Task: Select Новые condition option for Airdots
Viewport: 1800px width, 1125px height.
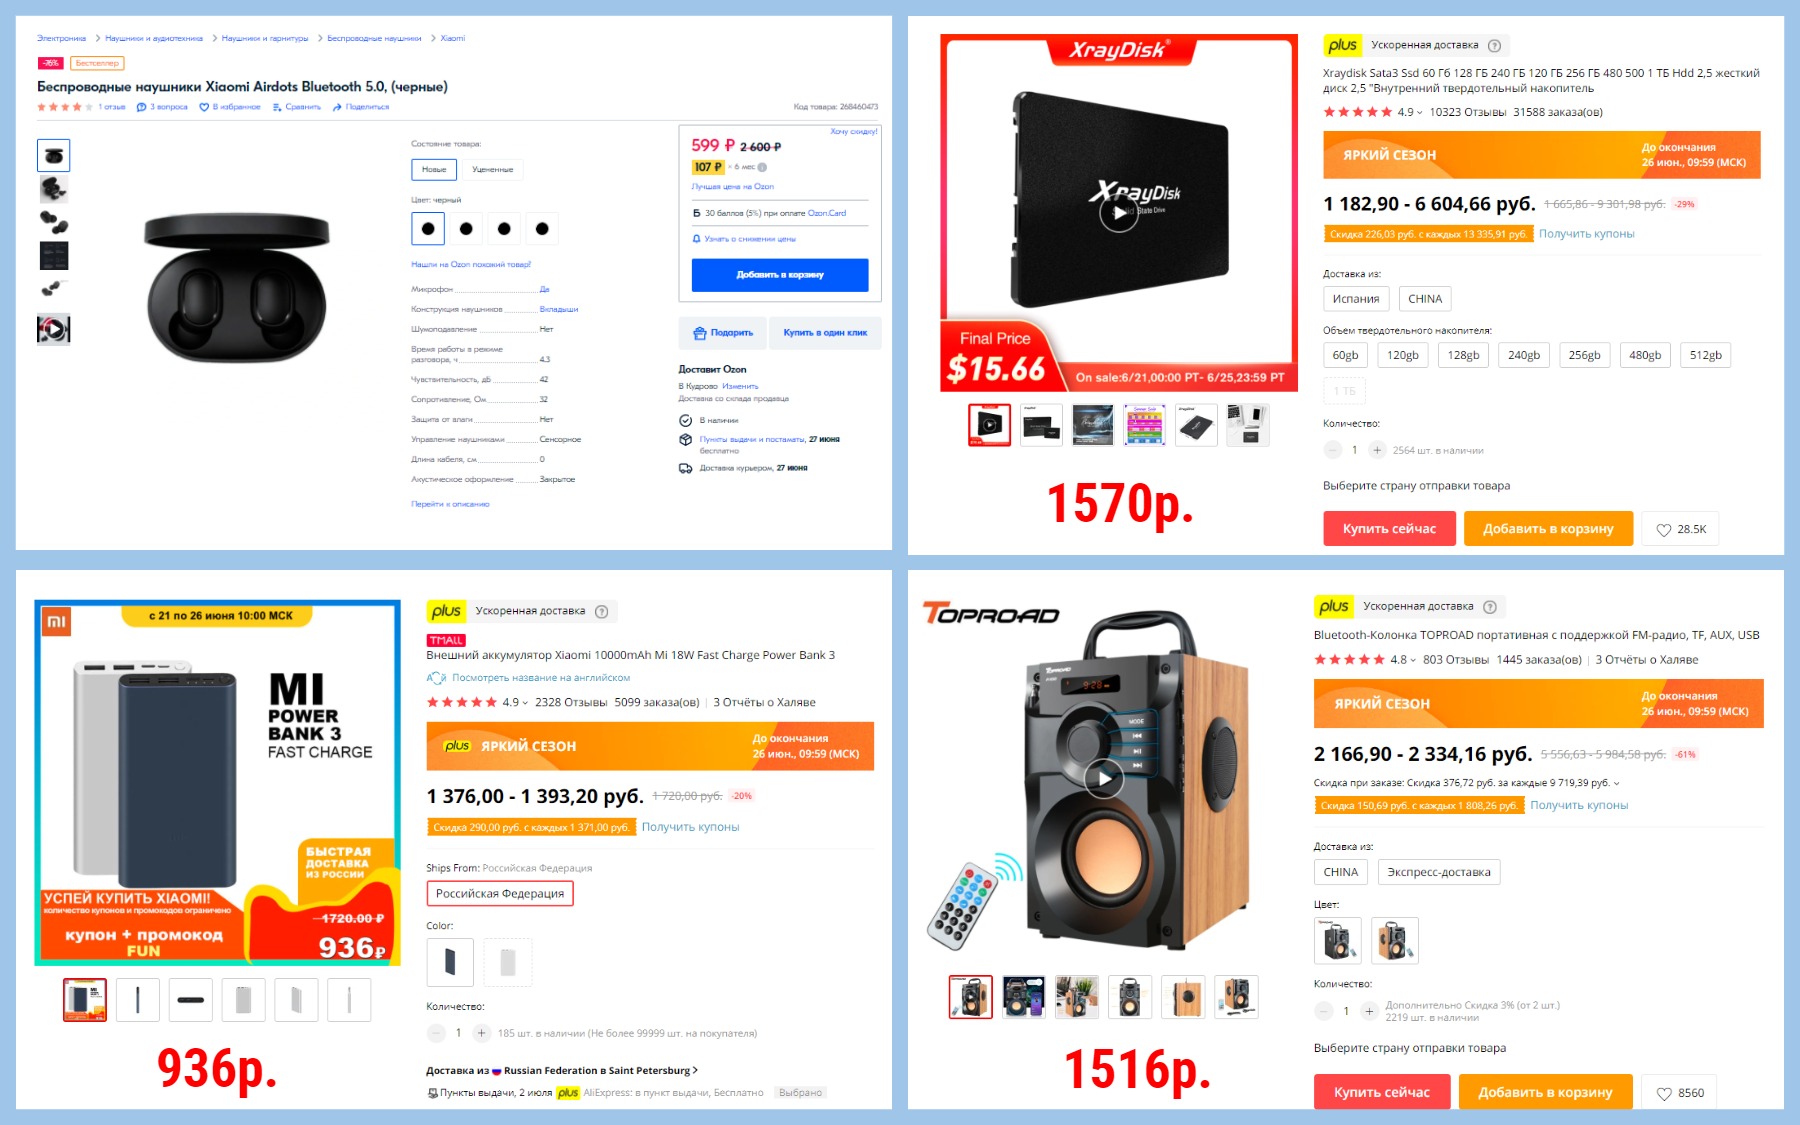Action: 434,170
